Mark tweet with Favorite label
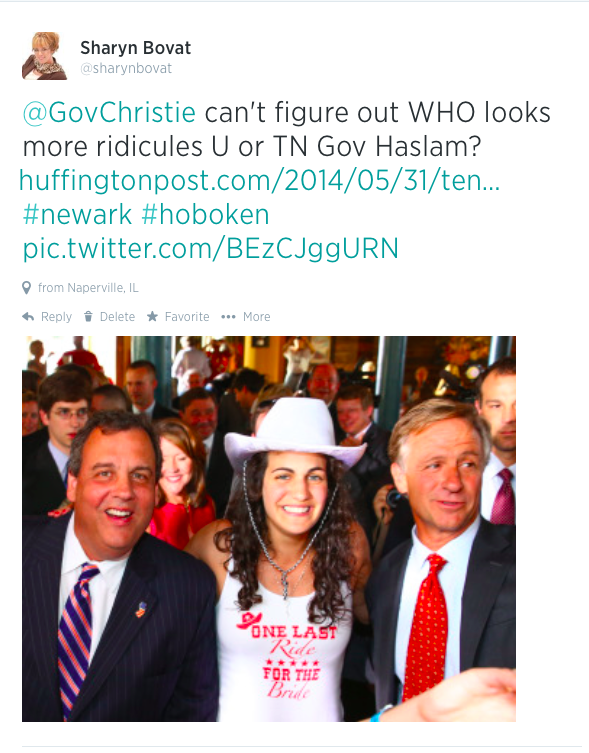 pos(187,316)
